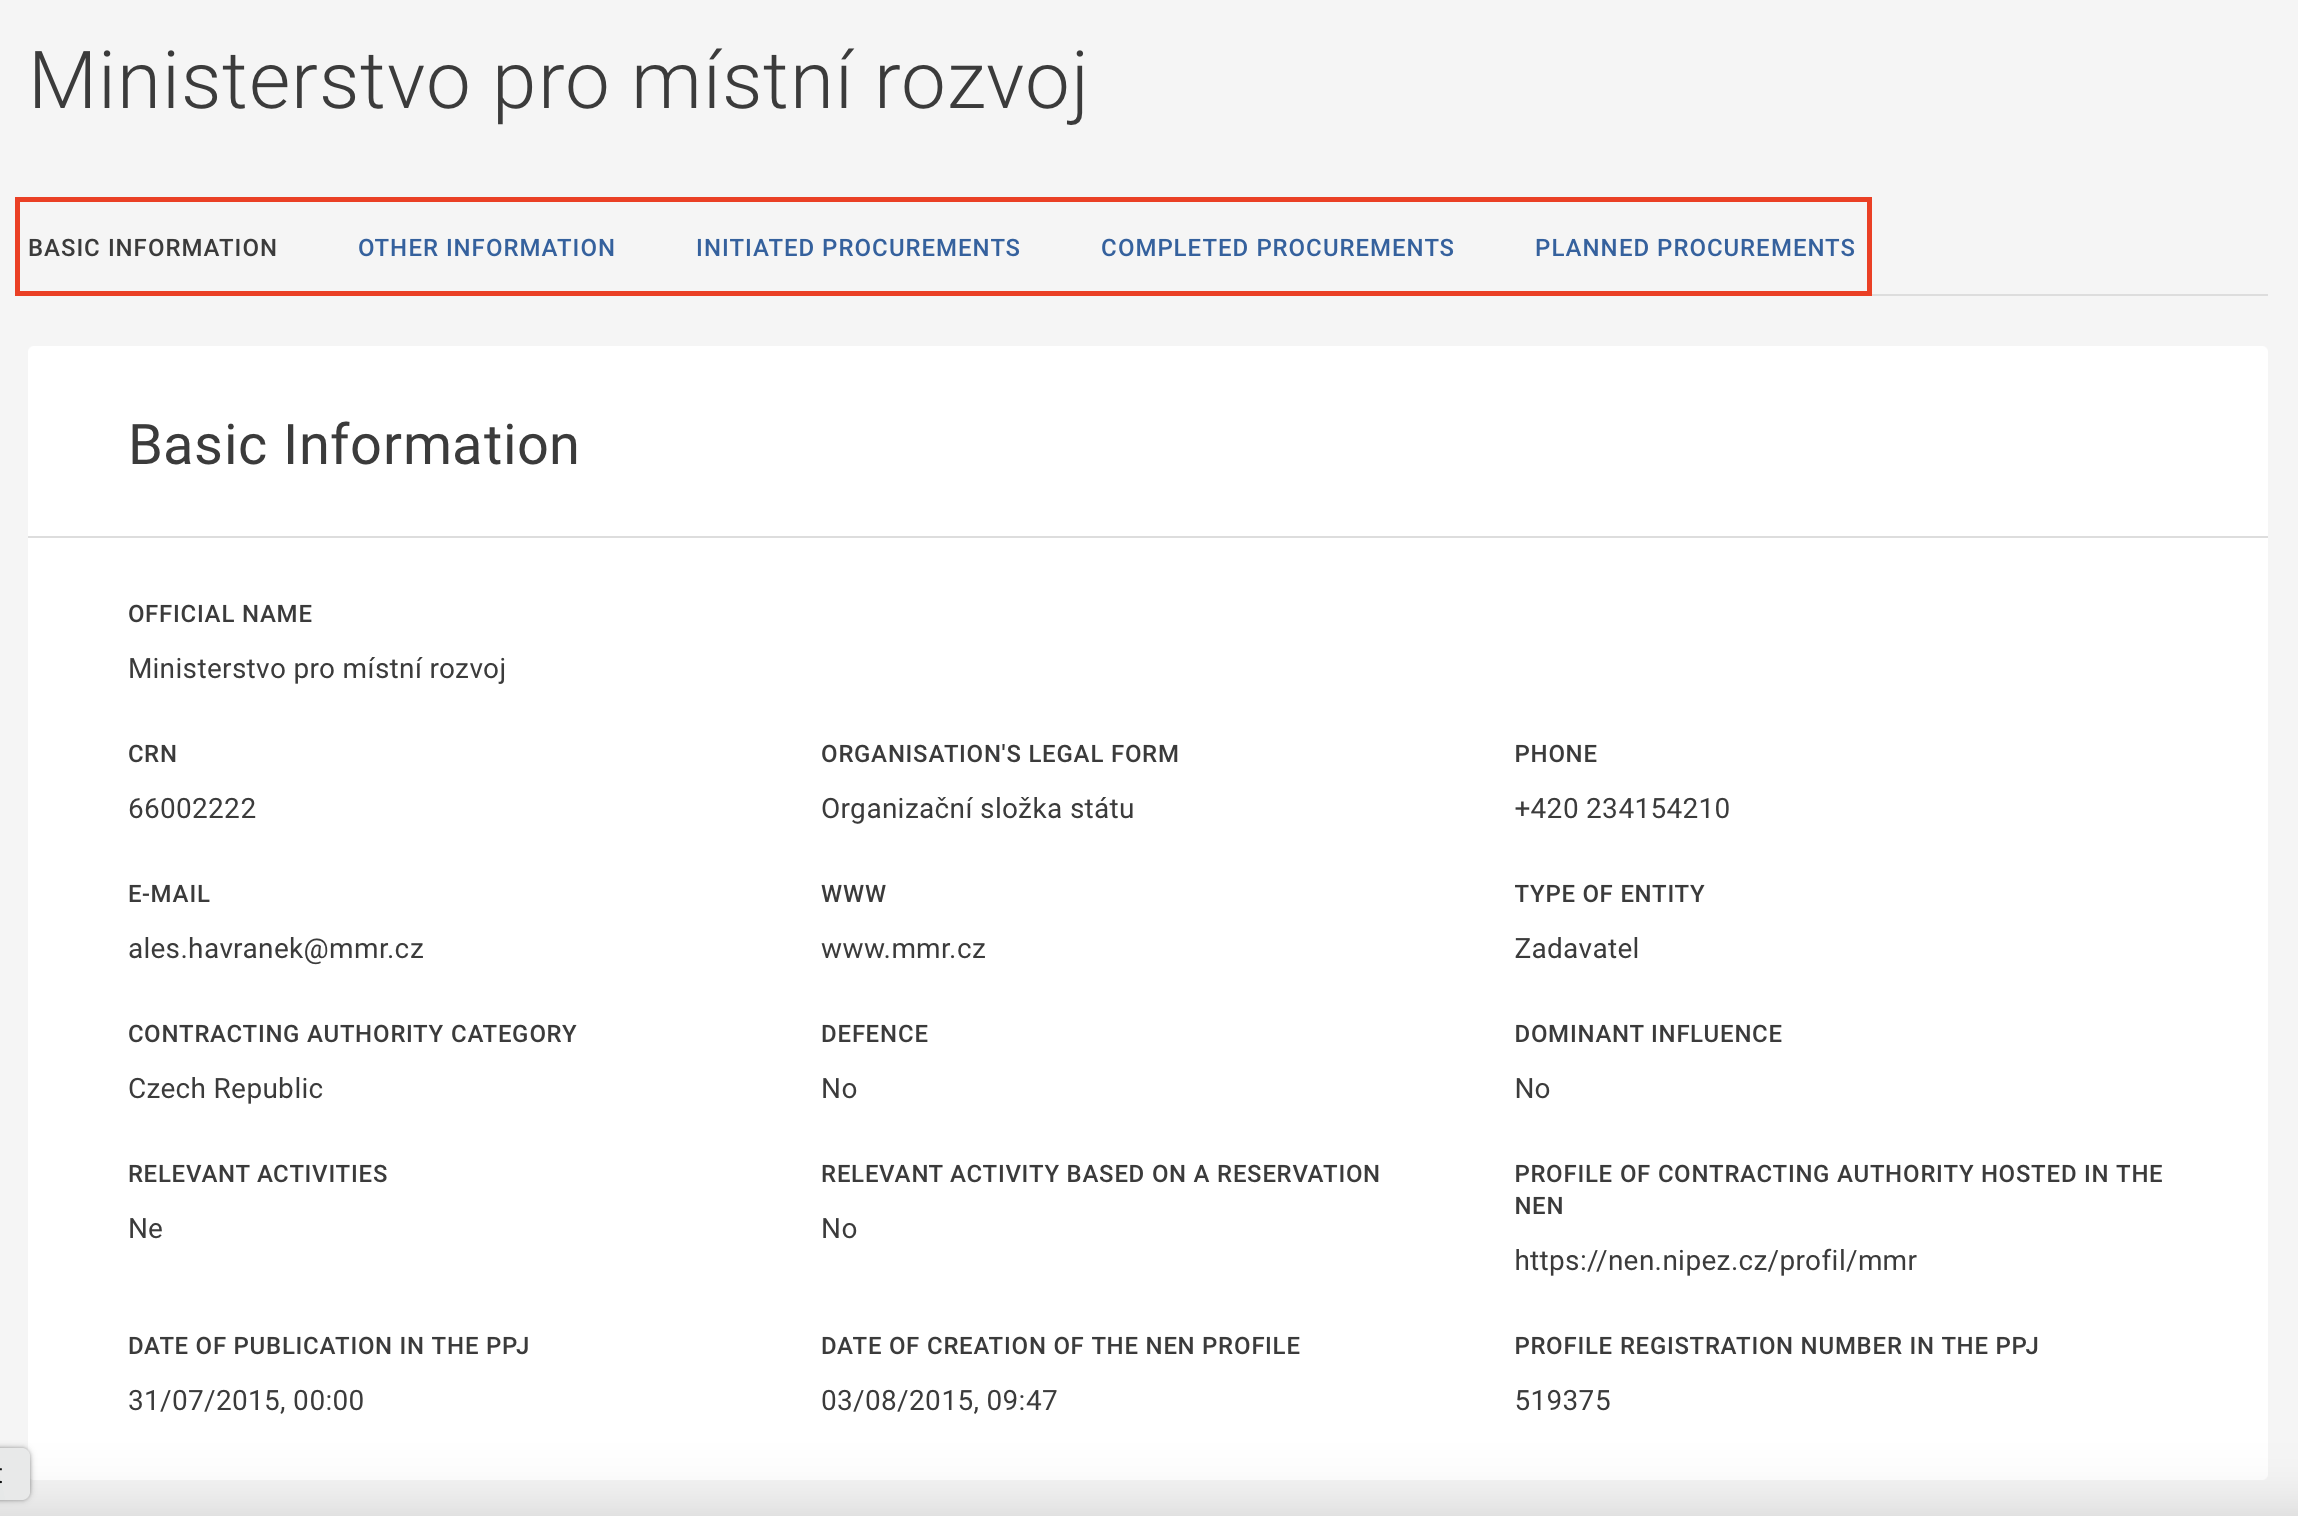
Task: Click the profile registration number 519375
Action: coord(1562,1400)
